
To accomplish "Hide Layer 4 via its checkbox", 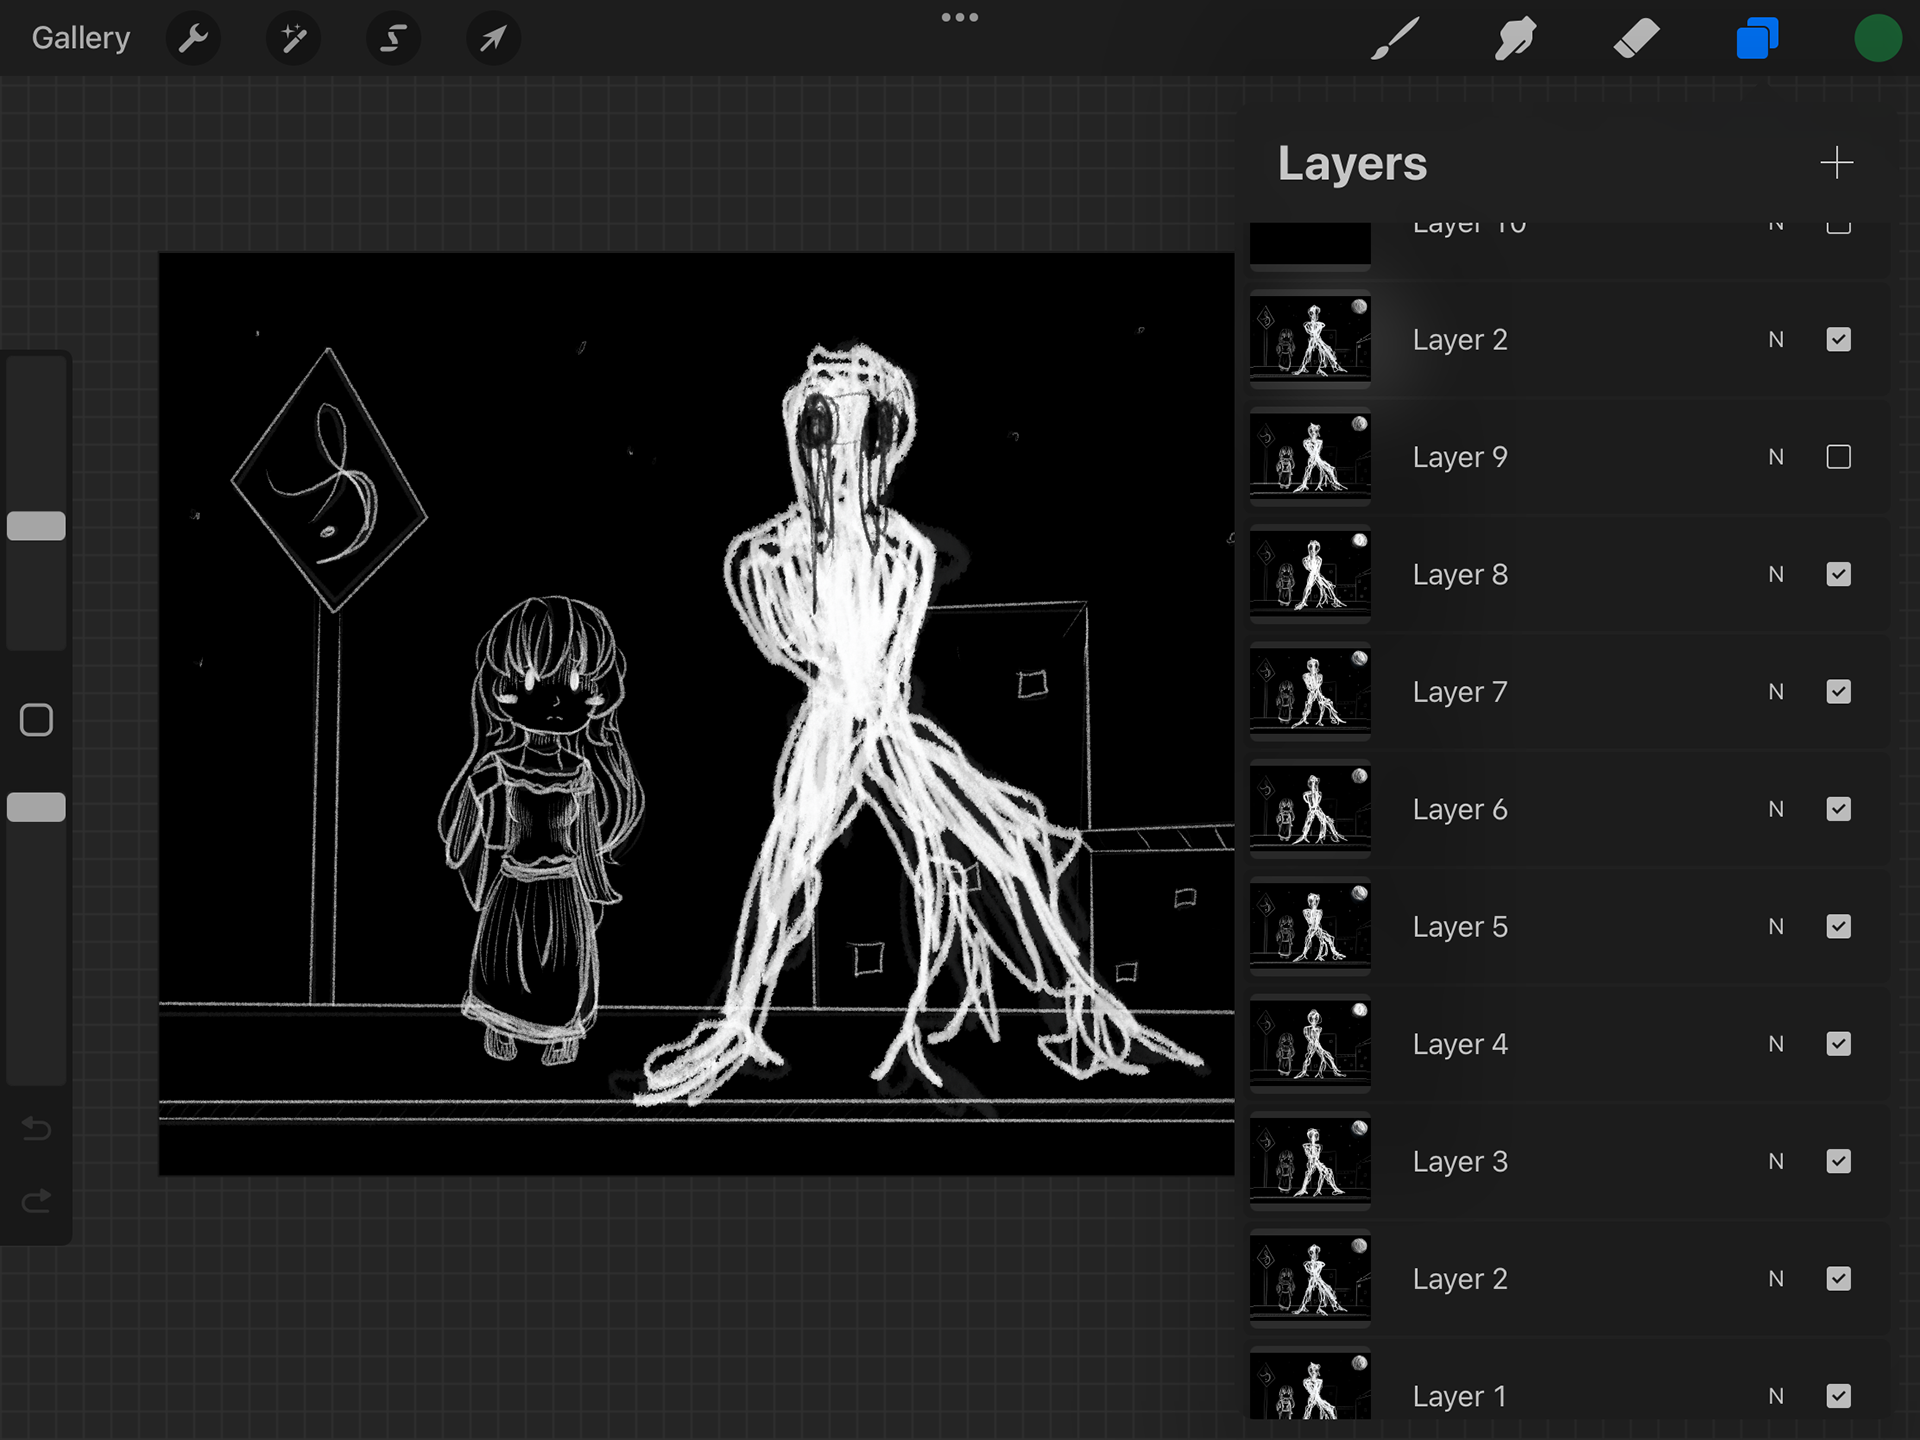I will (1838, 1044).
